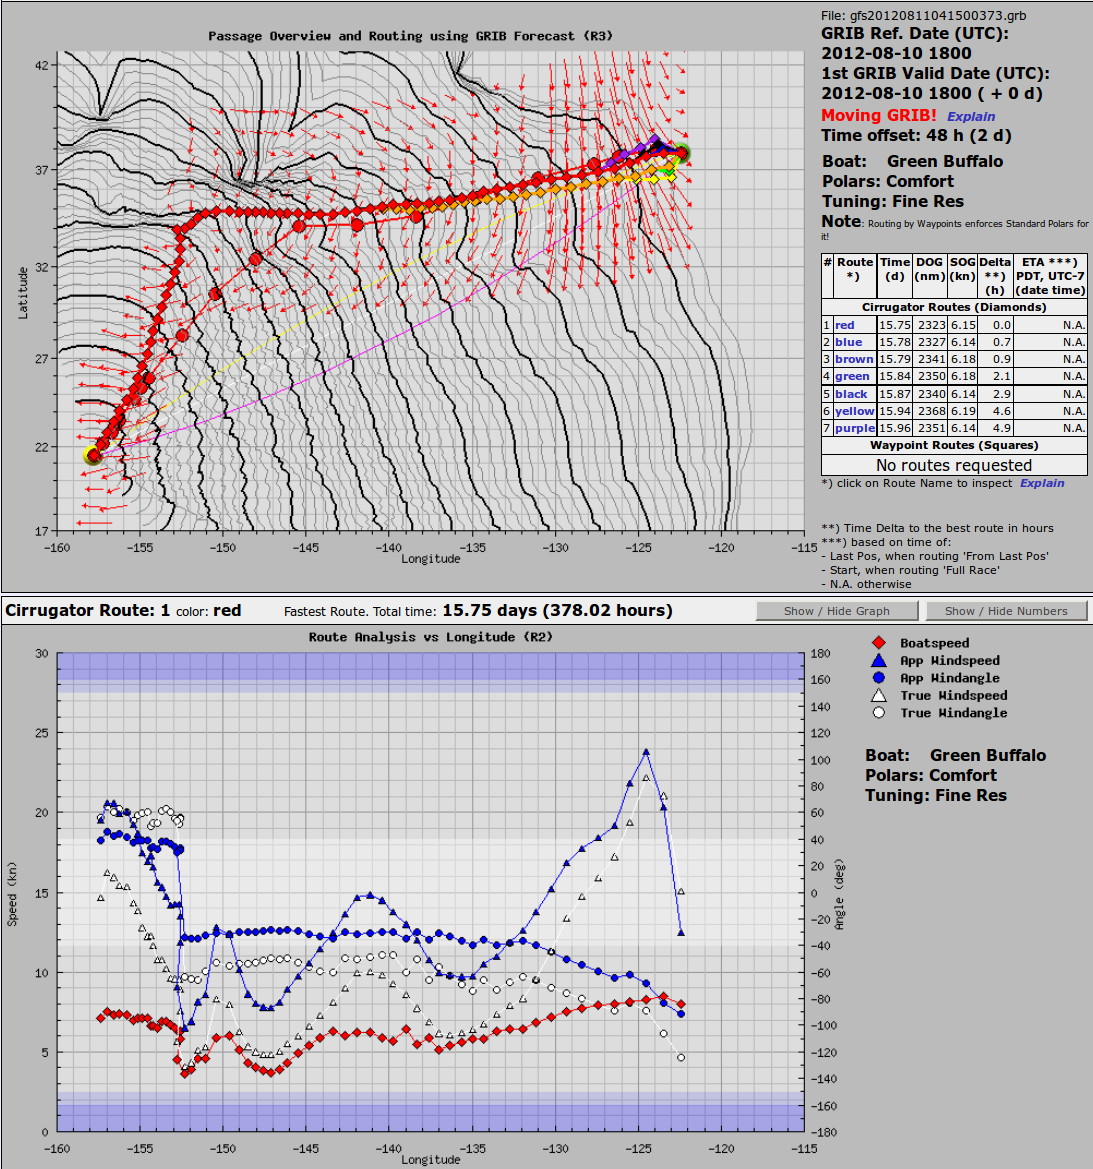1093x1169 pixels.
Task: View the yellow route details link
Action: [854, 411]
